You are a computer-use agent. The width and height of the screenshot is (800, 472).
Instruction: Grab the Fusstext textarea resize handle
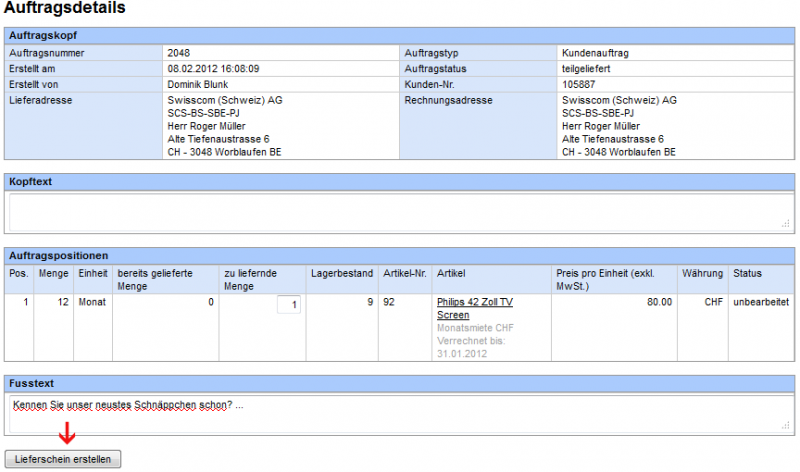coord(786,425)
